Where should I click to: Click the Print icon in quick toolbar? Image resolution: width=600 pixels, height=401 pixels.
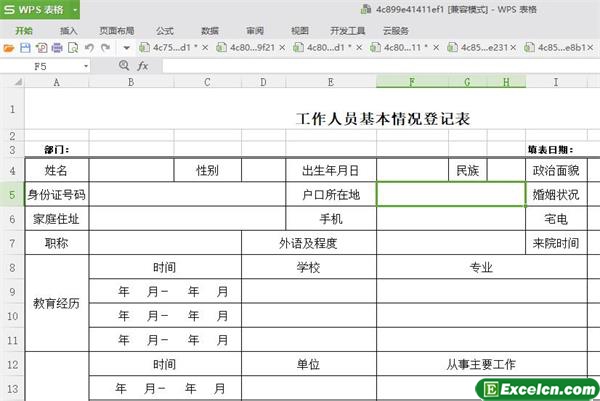pyautogui.click(x=57, y=48)
